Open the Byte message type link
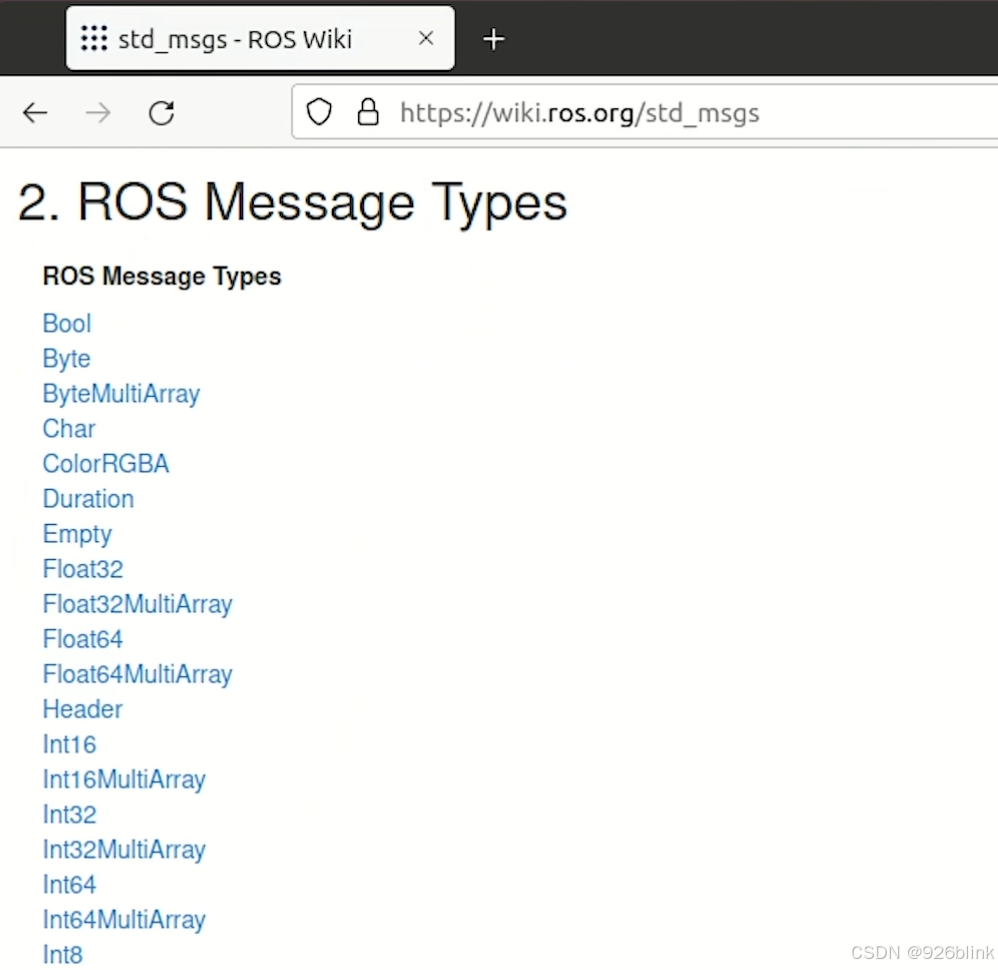This screenshot has height=970, width=998. tap(66, 359)
